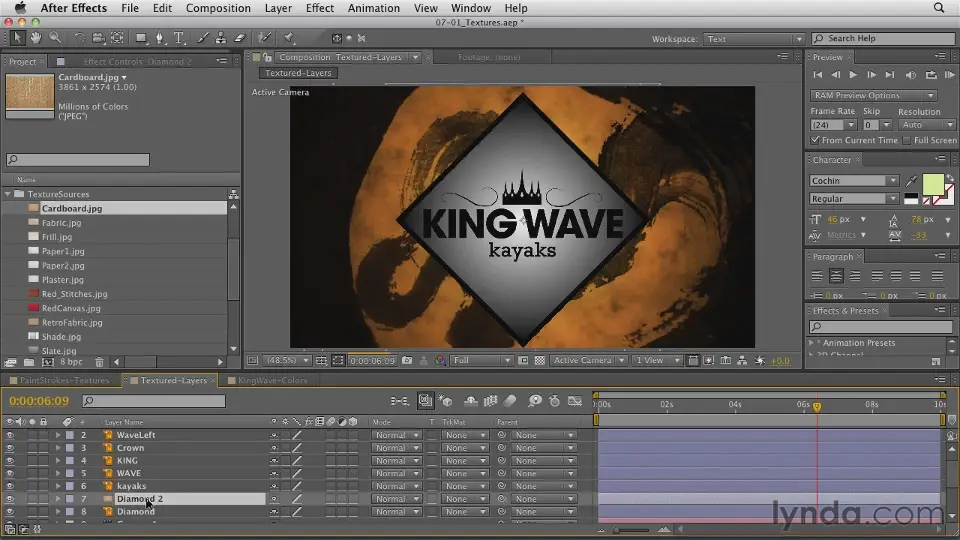Select the Zoom magnifier tool
The height and width of the screenshot is (540, 960).
pyautogui.click(x=55, y=39)
